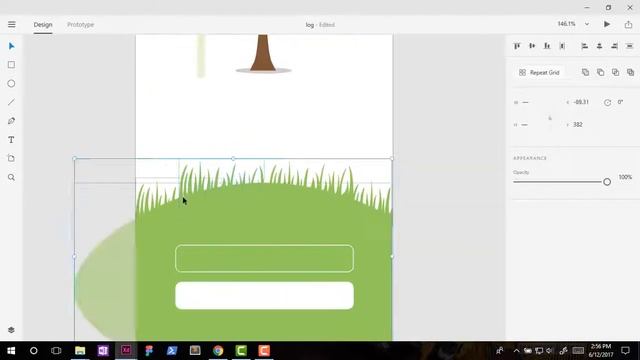Click the rotation value field 0°
This screenshot has height=360, width=640.
point(620,102)
